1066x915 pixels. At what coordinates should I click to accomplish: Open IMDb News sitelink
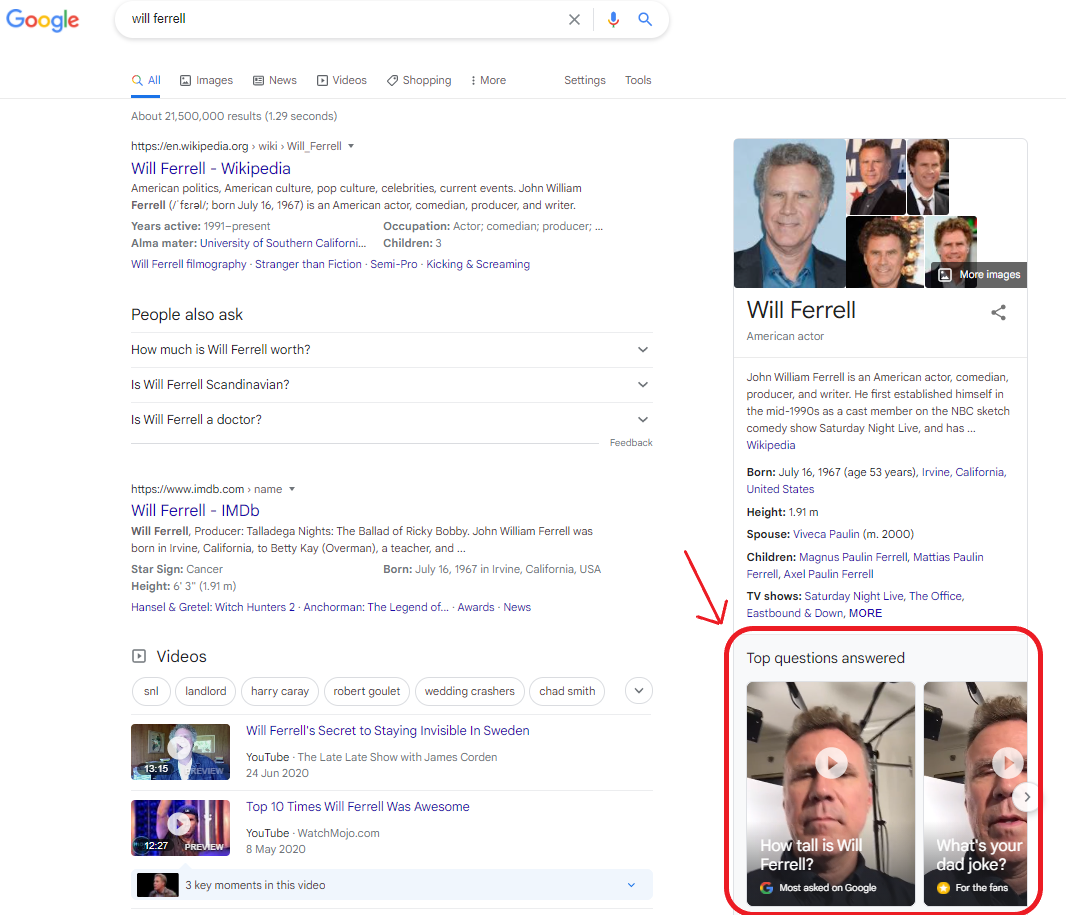(x=517, y=608)
